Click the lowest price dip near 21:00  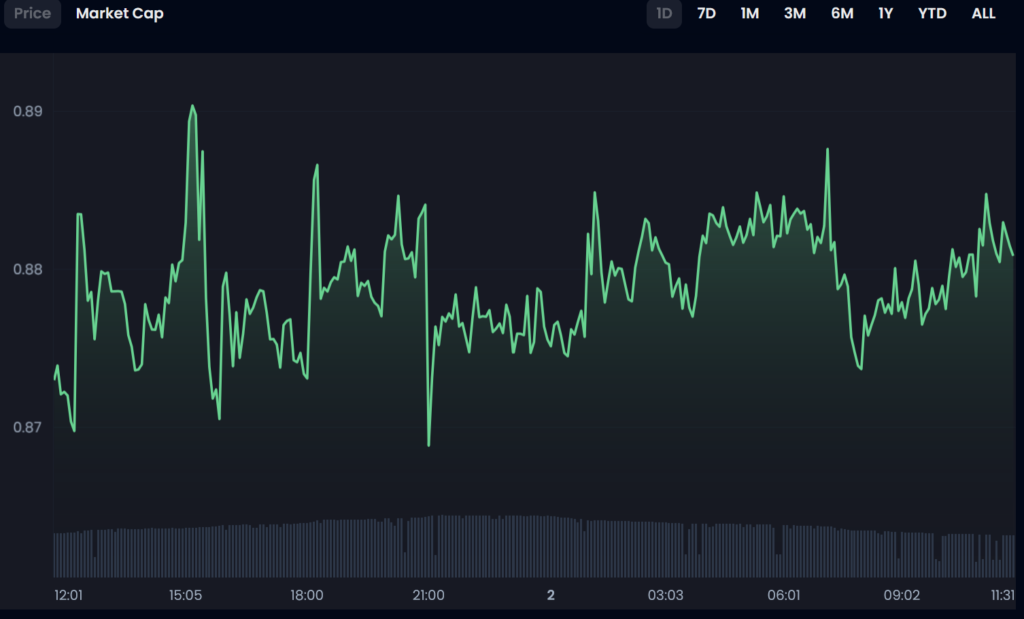click(429, 444)
